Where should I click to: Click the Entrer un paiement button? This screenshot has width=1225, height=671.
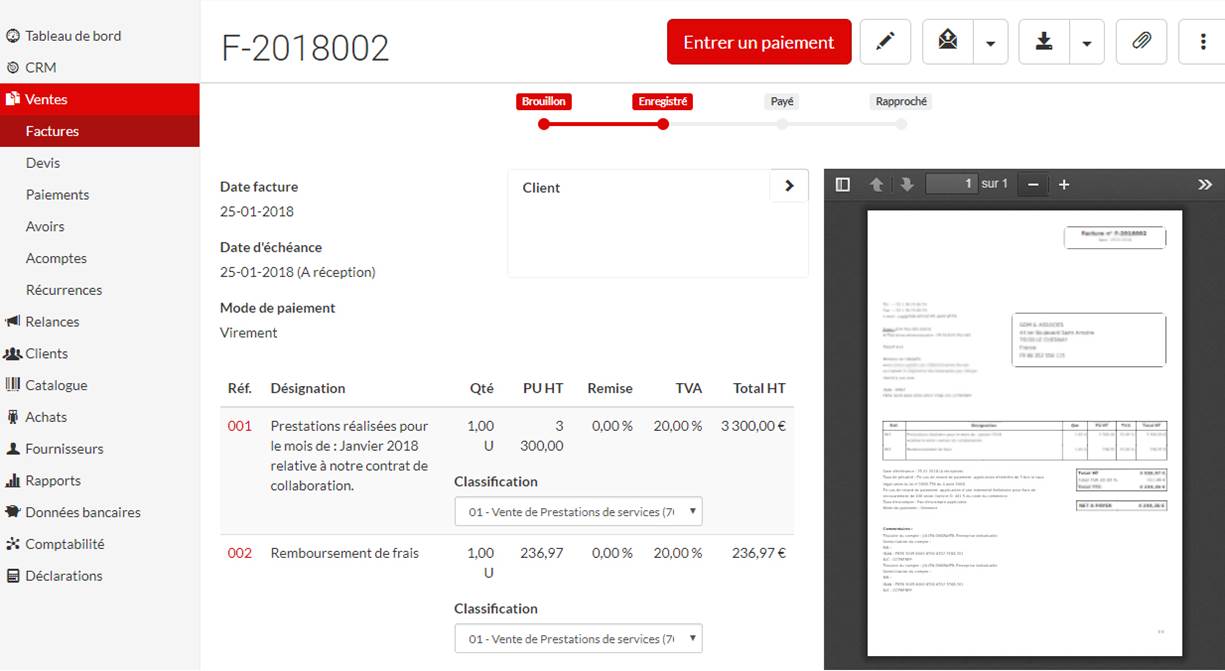pos(758,41)
